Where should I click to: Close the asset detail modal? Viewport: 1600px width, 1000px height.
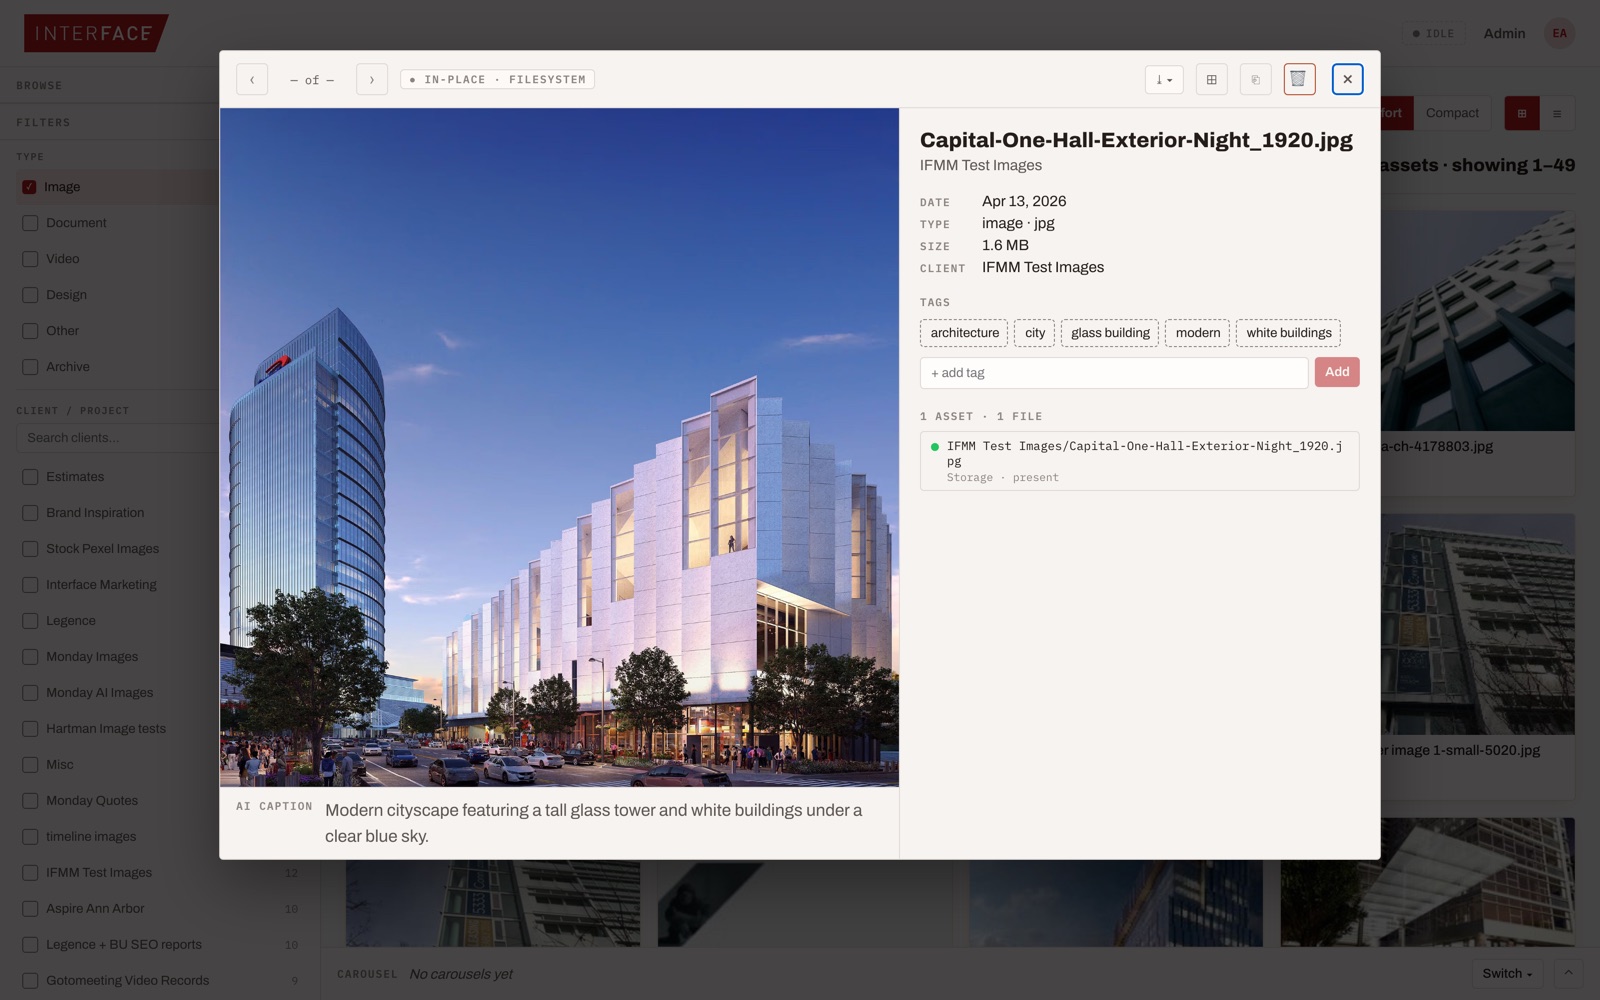pos(1347,79)
